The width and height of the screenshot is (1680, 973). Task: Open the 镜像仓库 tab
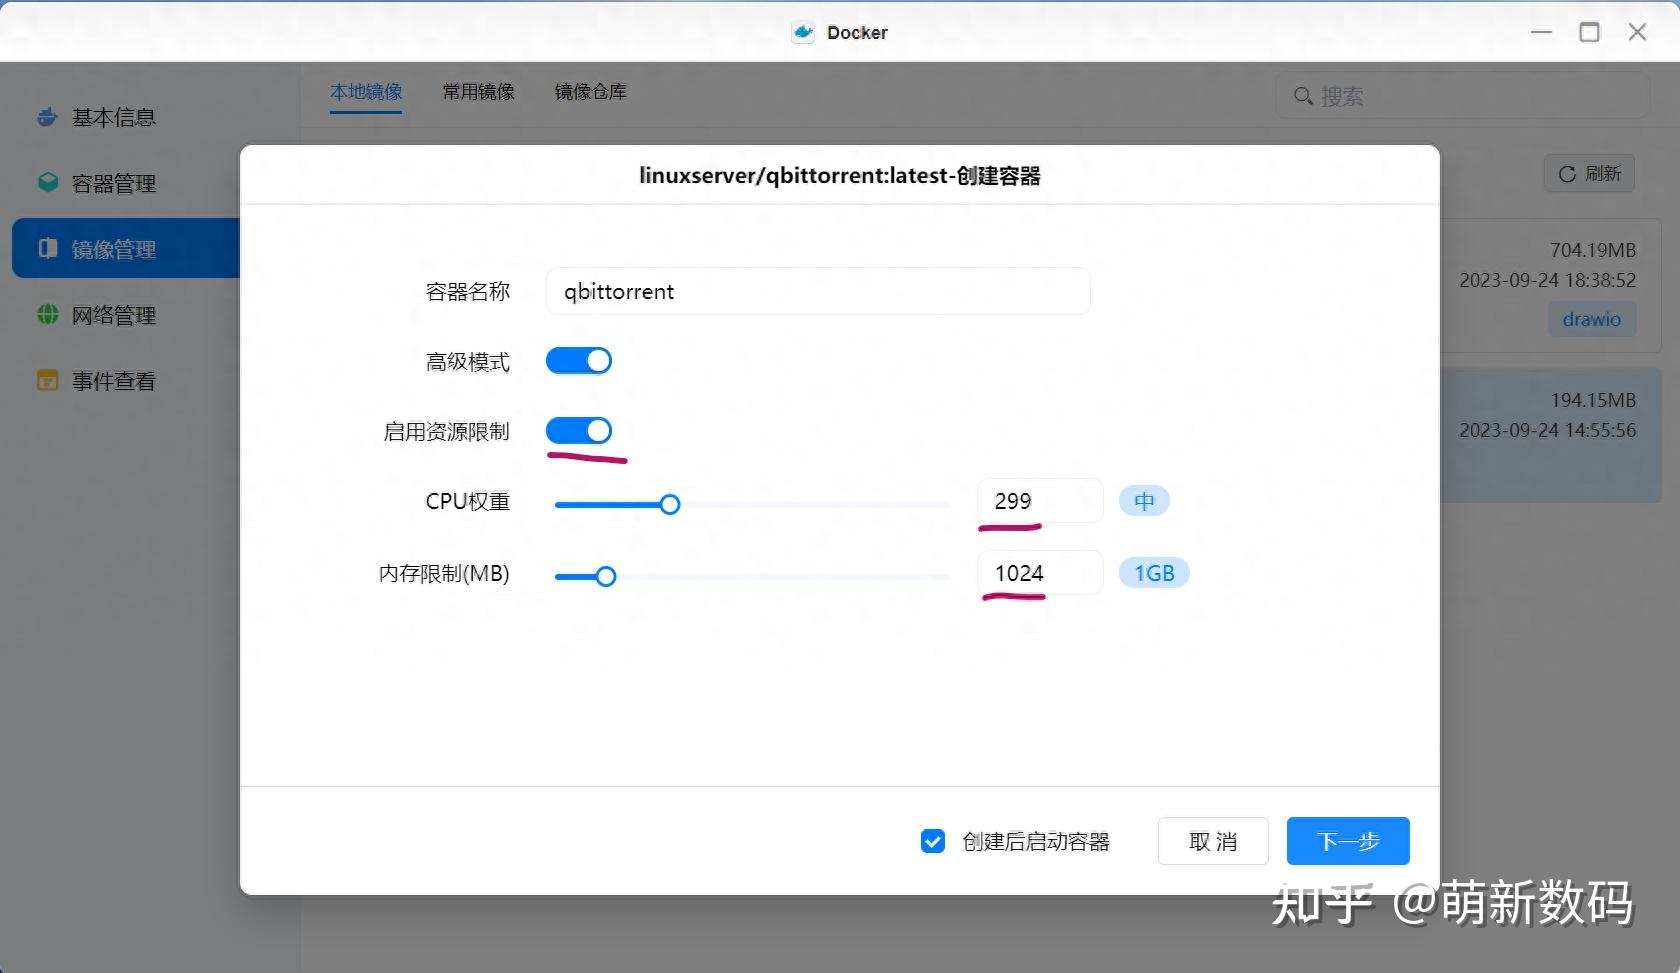[x=590, y=91]
